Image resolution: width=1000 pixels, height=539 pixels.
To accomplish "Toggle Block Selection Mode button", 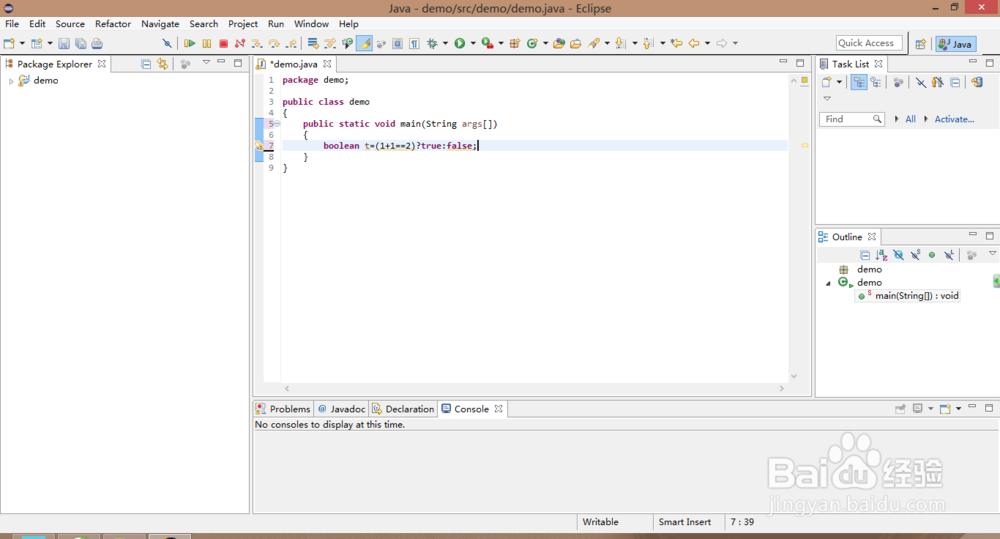I will [397, 43].
